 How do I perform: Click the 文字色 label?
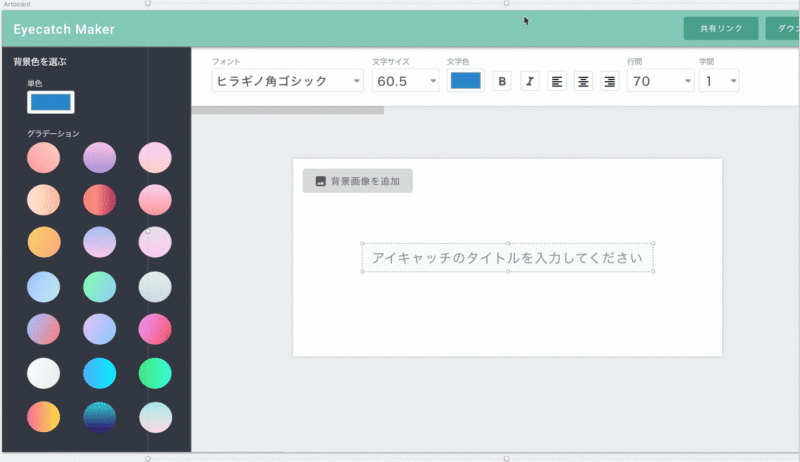[458, 62]
